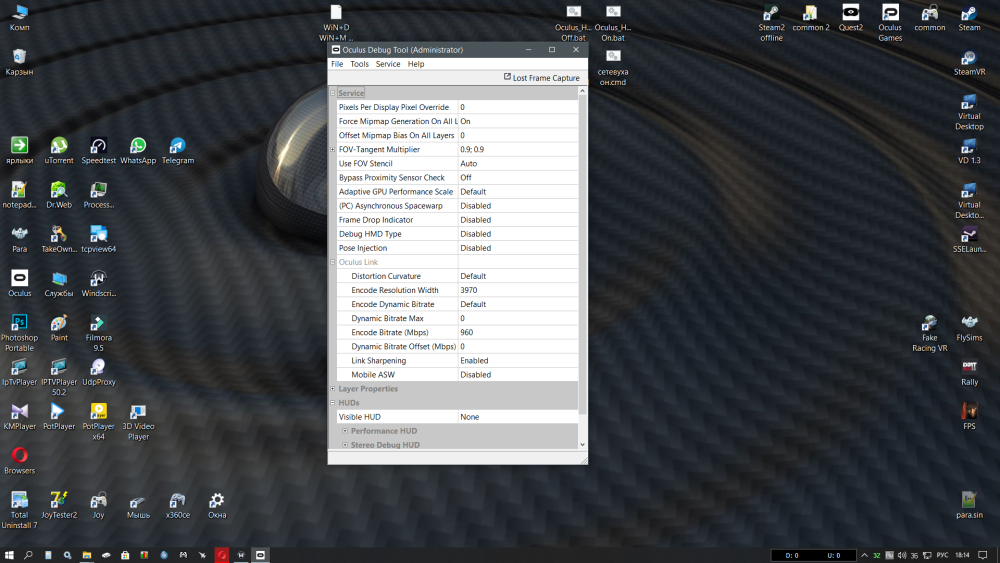Select Offset Mipmap Bias On All Layers label
Screen dimensions: 1000x563
[396, 135]
